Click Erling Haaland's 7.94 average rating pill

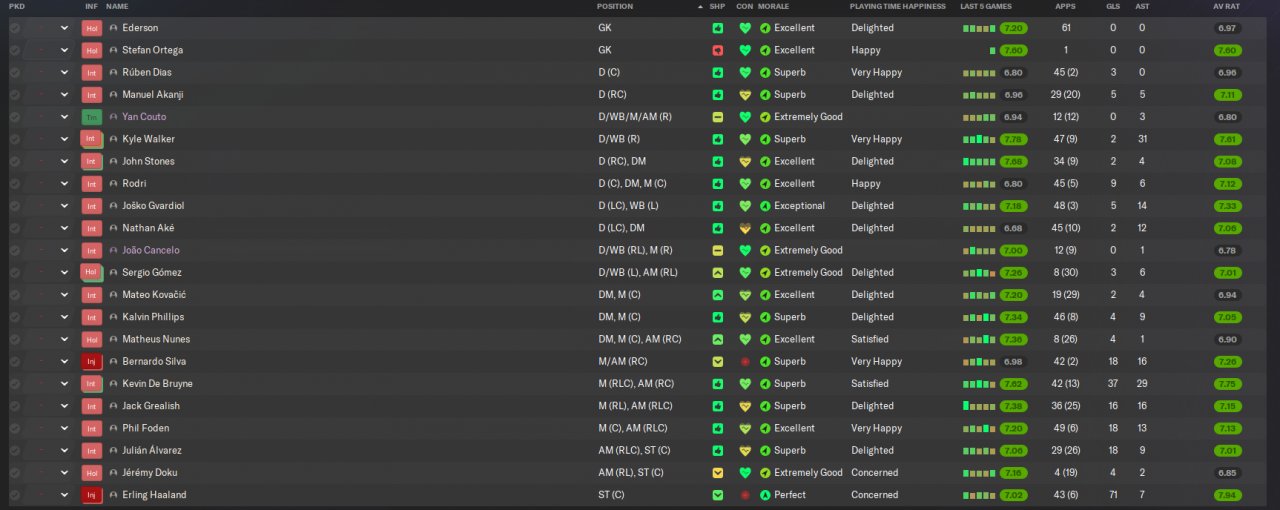[x=1229, y=495]
